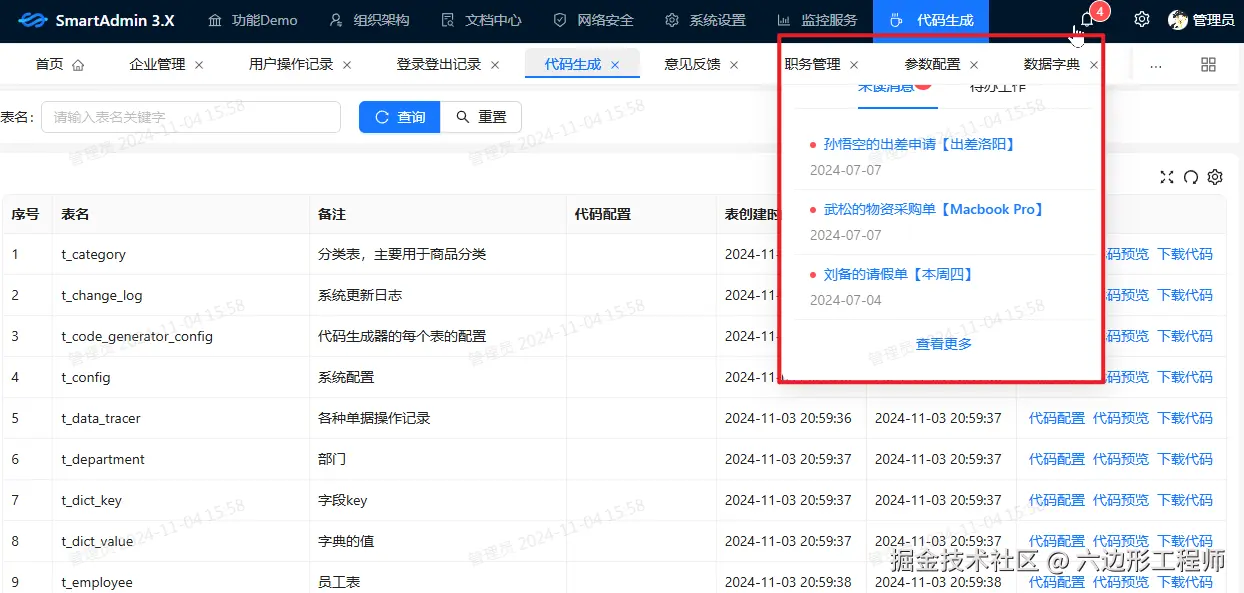This screenshot has height=593, width=1244.
Task: Switch to the 登录登出记录 tab
Action: tap(439, 65)
